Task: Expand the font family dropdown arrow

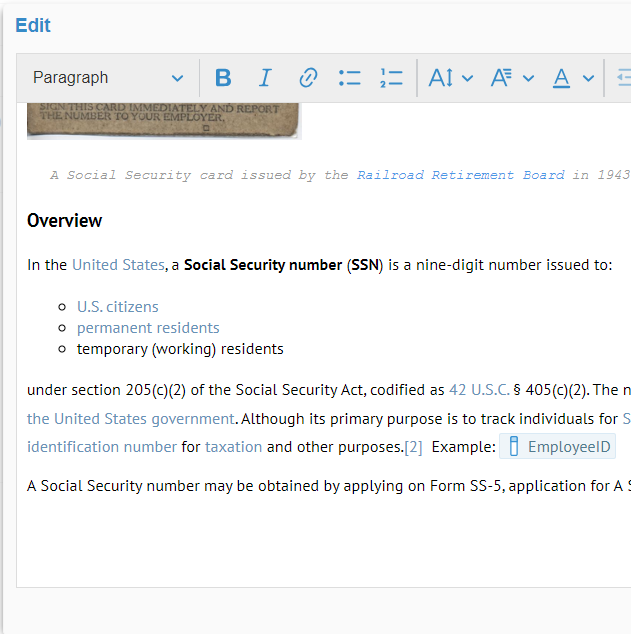Action: tap(528, 78)
